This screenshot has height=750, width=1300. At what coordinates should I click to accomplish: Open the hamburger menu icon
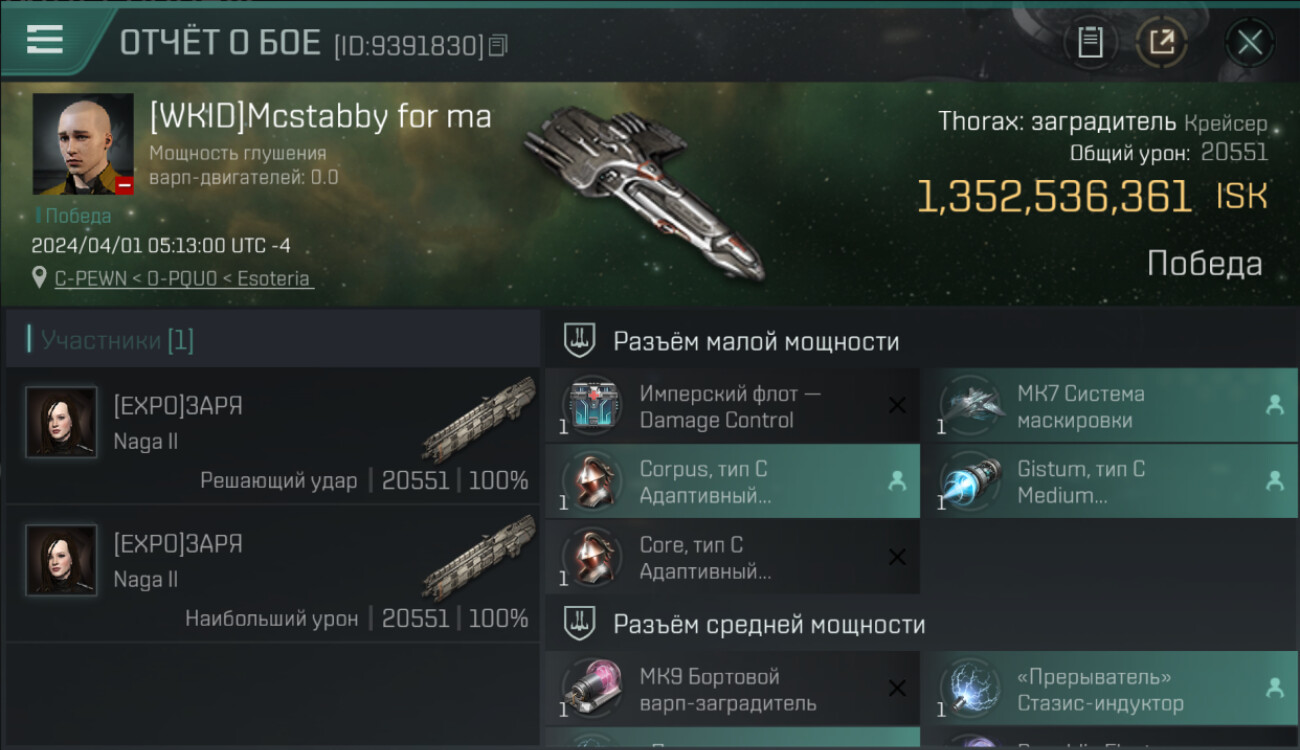coord(44,40)
